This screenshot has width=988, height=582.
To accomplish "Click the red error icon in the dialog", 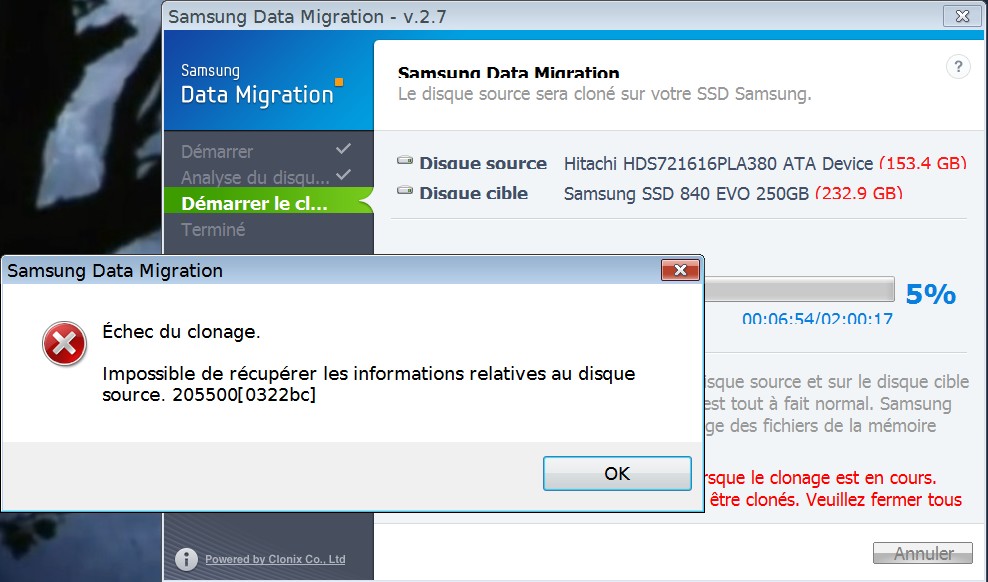I will coord(65,345).
